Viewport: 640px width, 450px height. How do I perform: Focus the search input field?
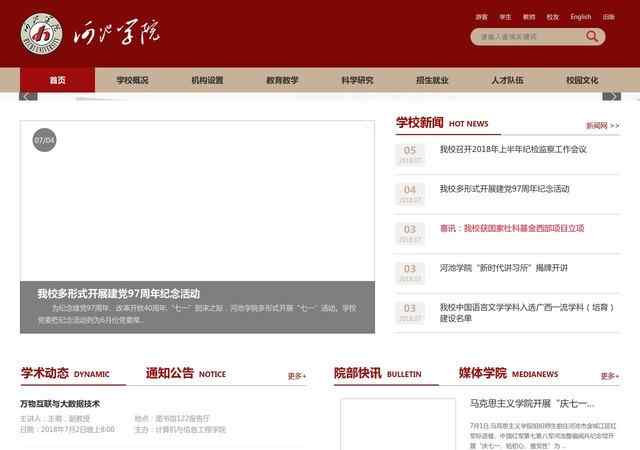531,37
